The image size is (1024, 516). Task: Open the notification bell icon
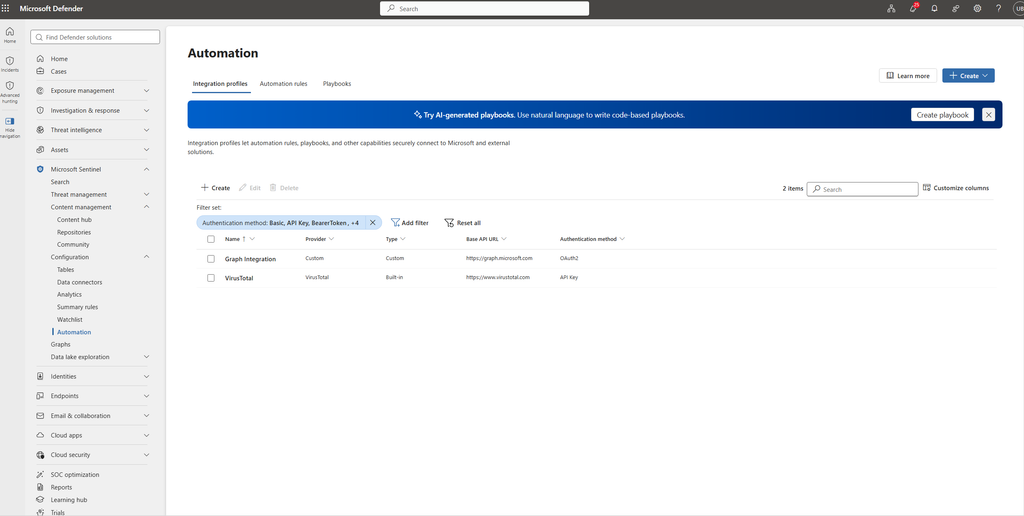coord(934,8)
